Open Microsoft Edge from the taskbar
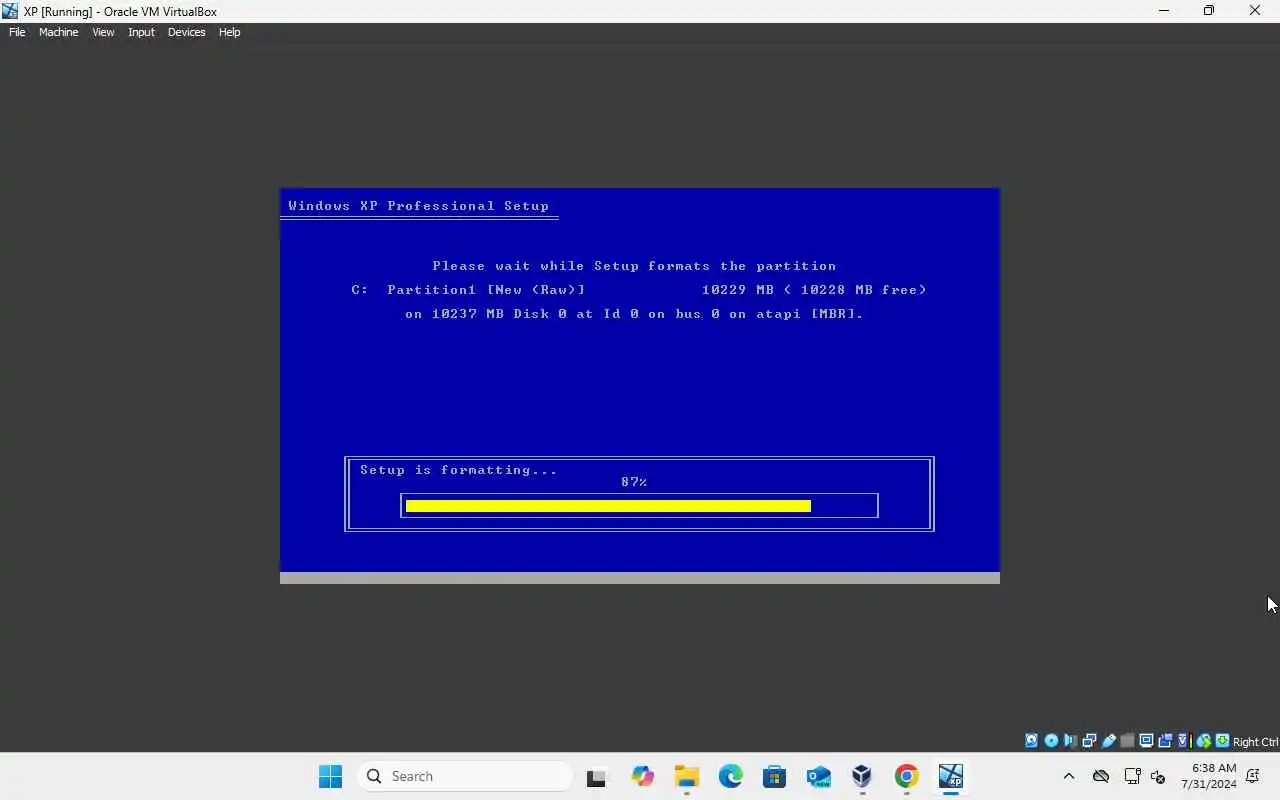Viewport: 1280px width, 800px height. 731,776
